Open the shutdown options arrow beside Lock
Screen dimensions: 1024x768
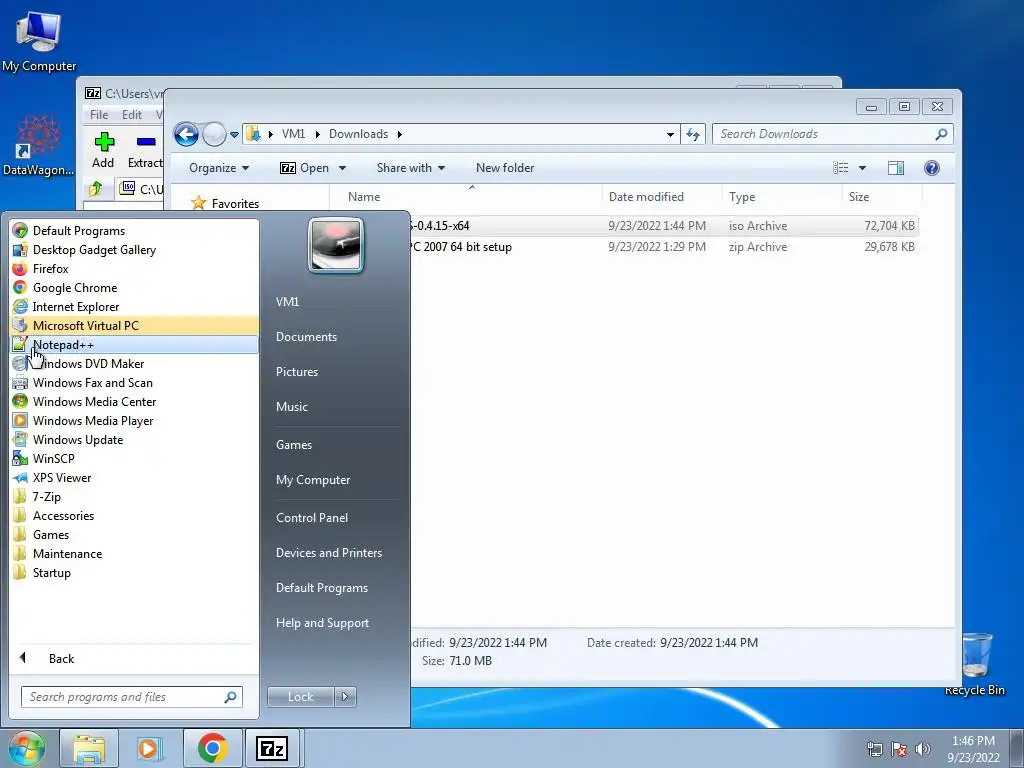coord(345,697)
